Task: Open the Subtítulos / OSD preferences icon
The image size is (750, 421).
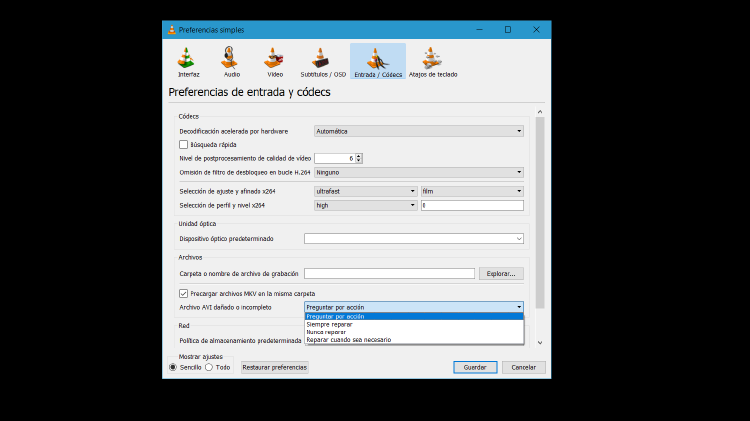Action: (x=321, y=61)
